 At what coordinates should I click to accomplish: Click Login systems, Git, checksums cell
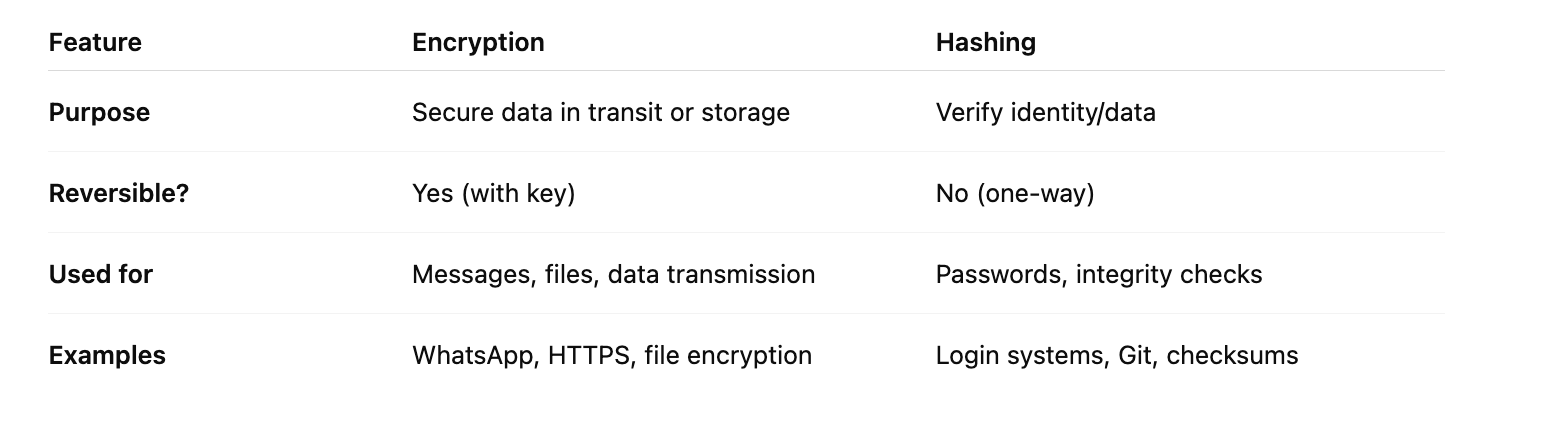[1117, 355]
